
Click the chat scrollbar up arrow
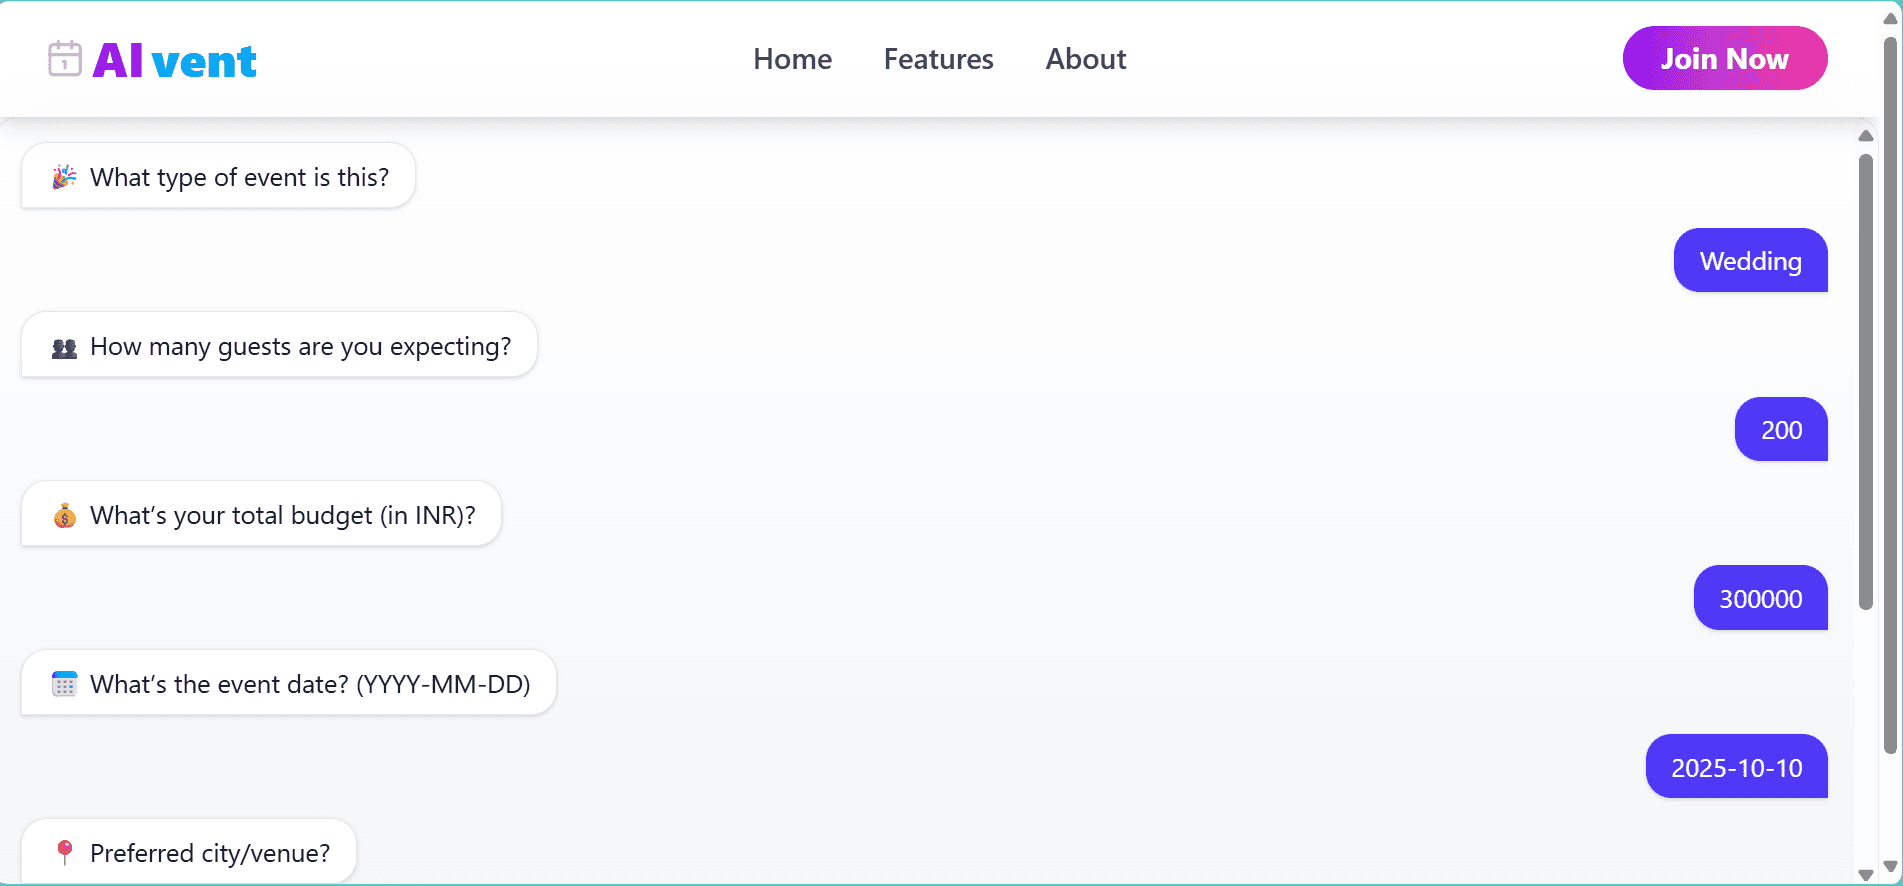[1866, 136]
